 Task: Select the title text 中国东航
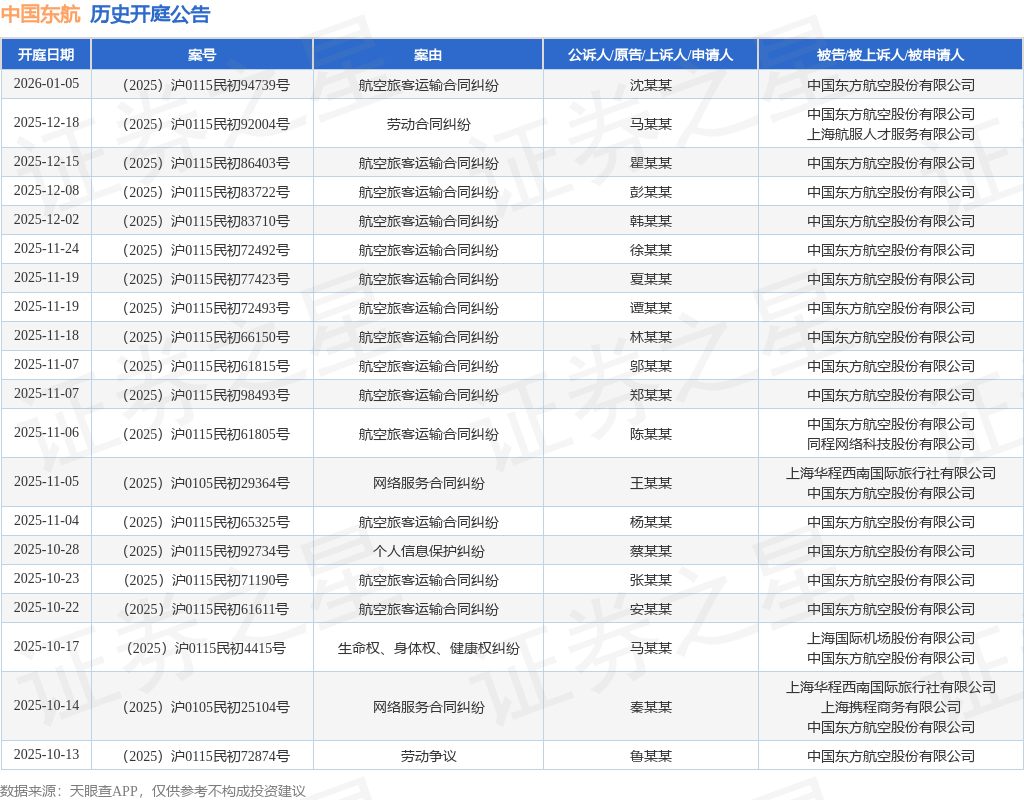(40, 14)
